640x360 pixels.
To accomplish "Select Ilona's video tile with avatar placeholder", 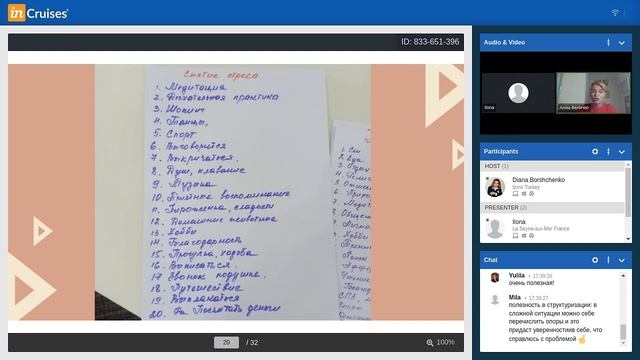I will [x=518, y=93].
